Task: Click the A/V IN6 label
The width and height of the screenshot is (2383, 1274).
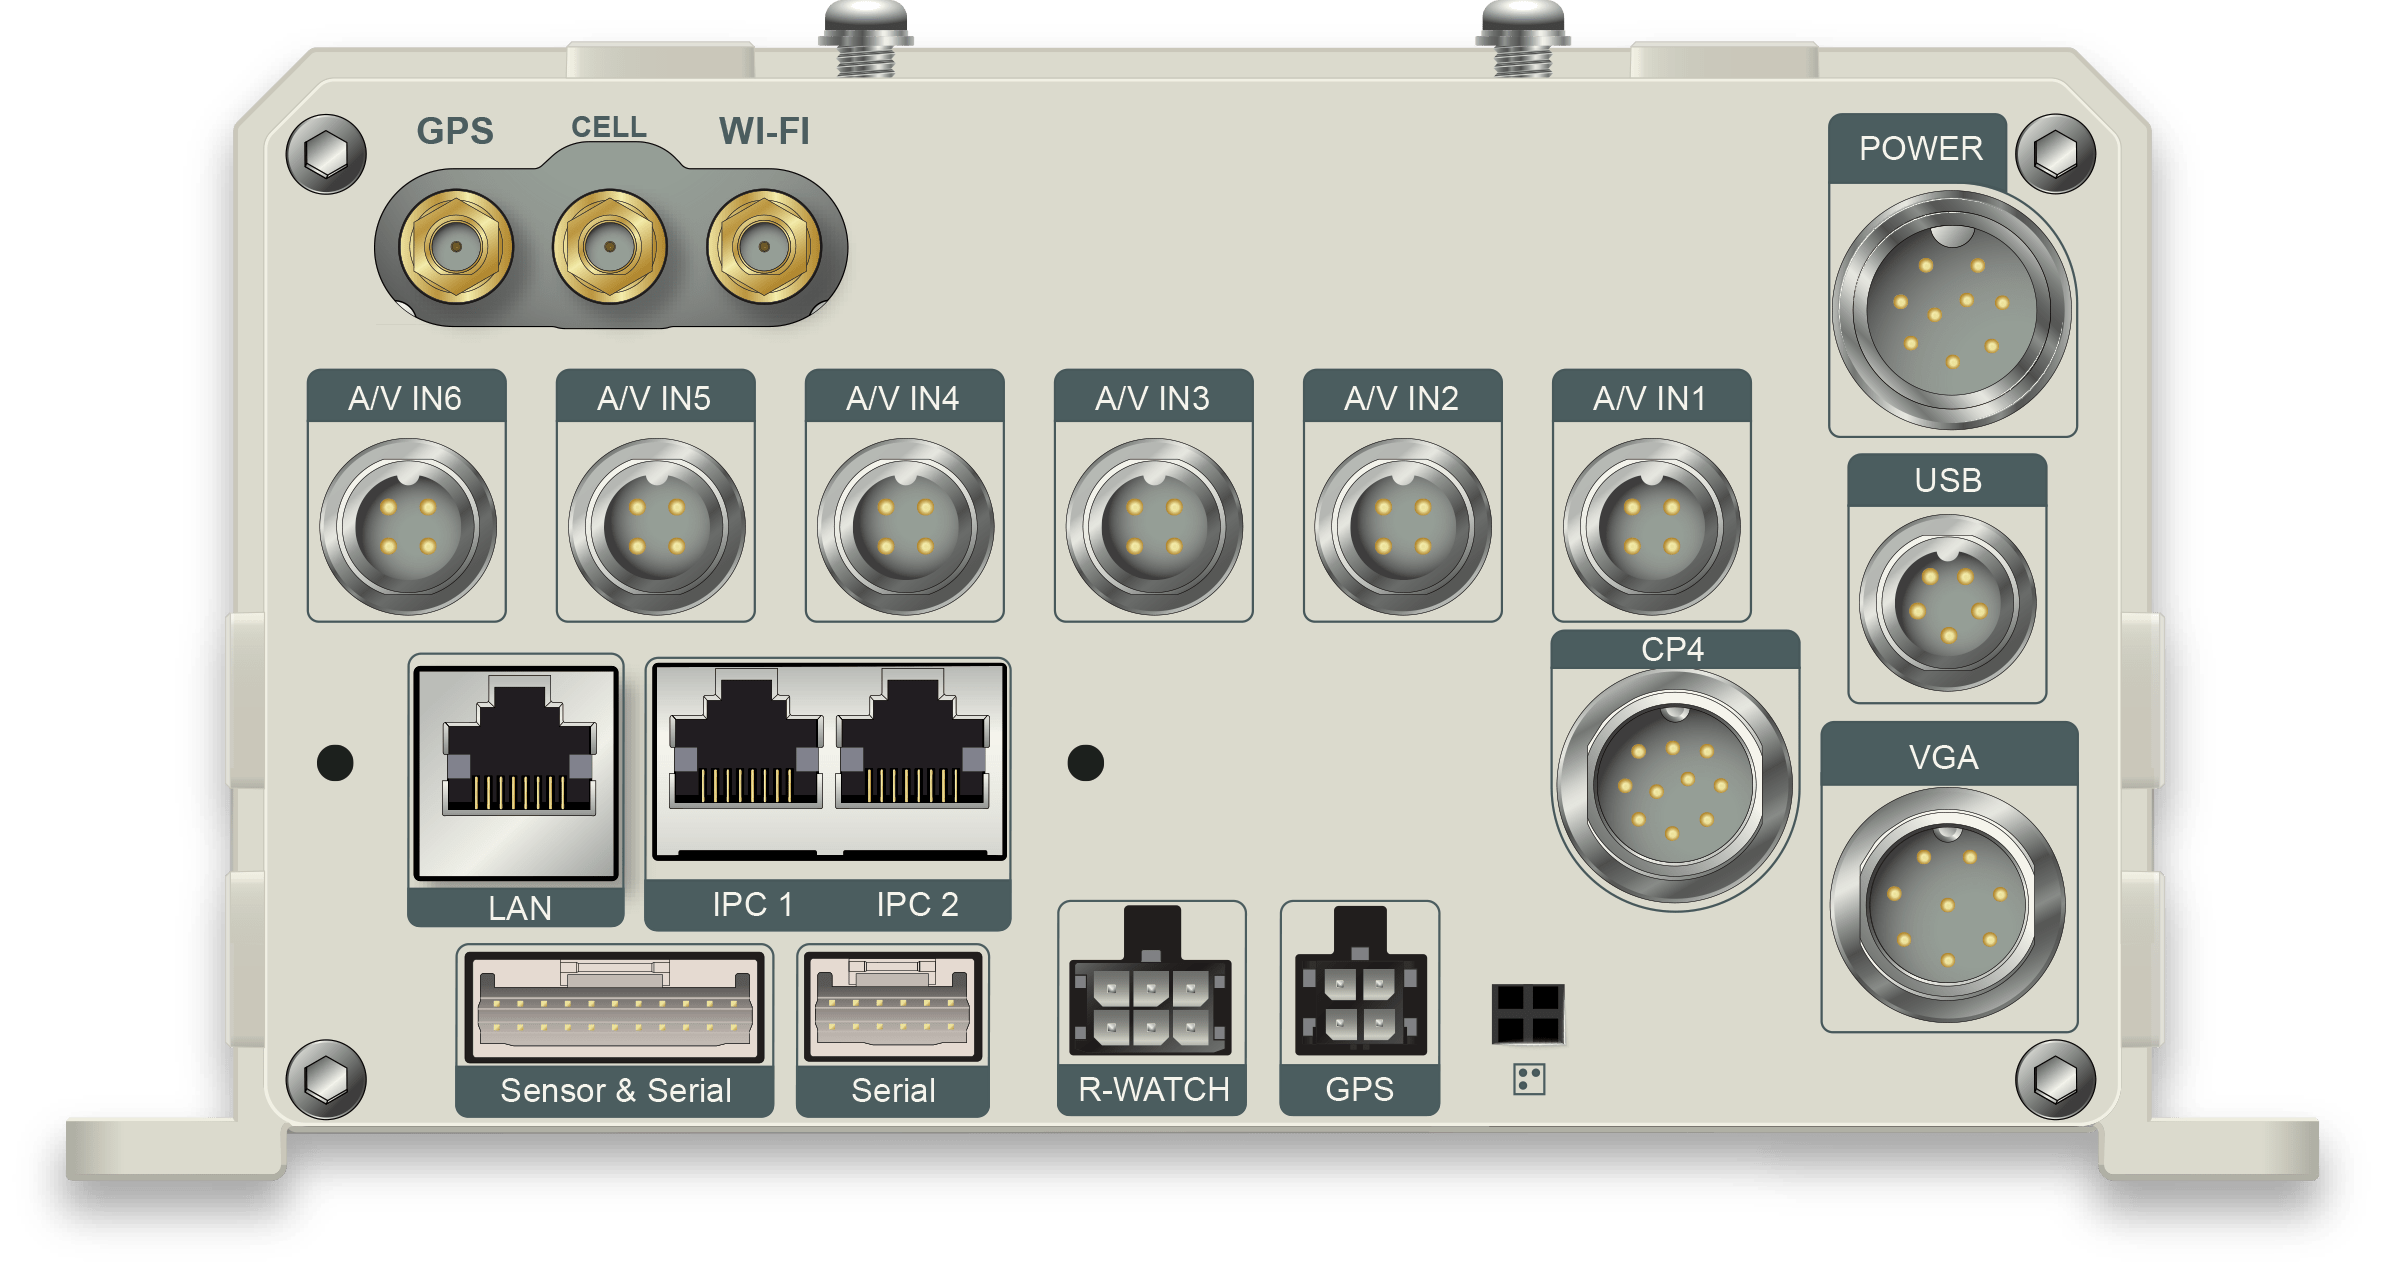Action: (x=405, y=399)
